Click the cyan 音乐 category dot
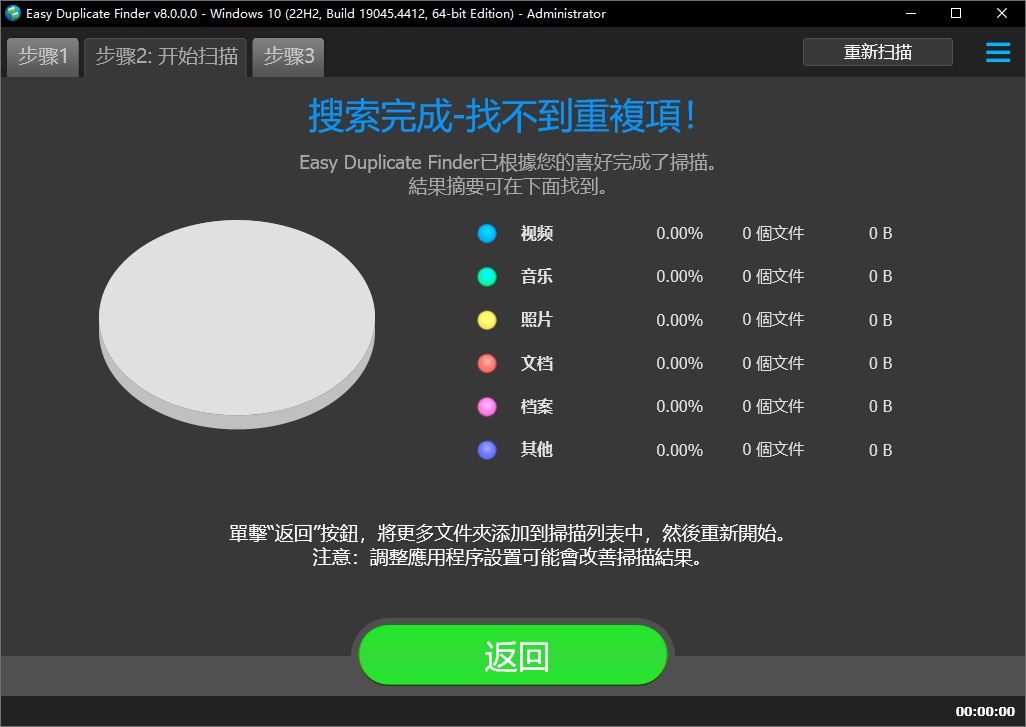 [x=487, y=277]
